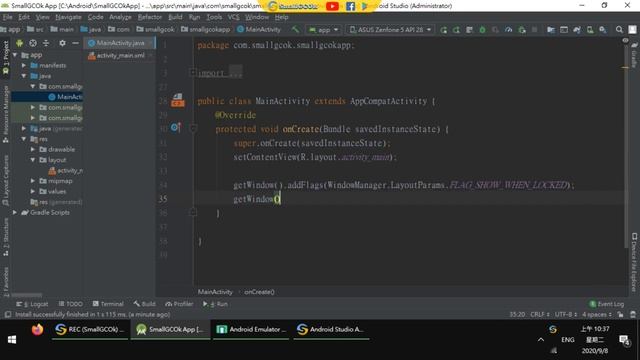Open the SDK Manager icon

pyautogui.click(x=603, y=30)
